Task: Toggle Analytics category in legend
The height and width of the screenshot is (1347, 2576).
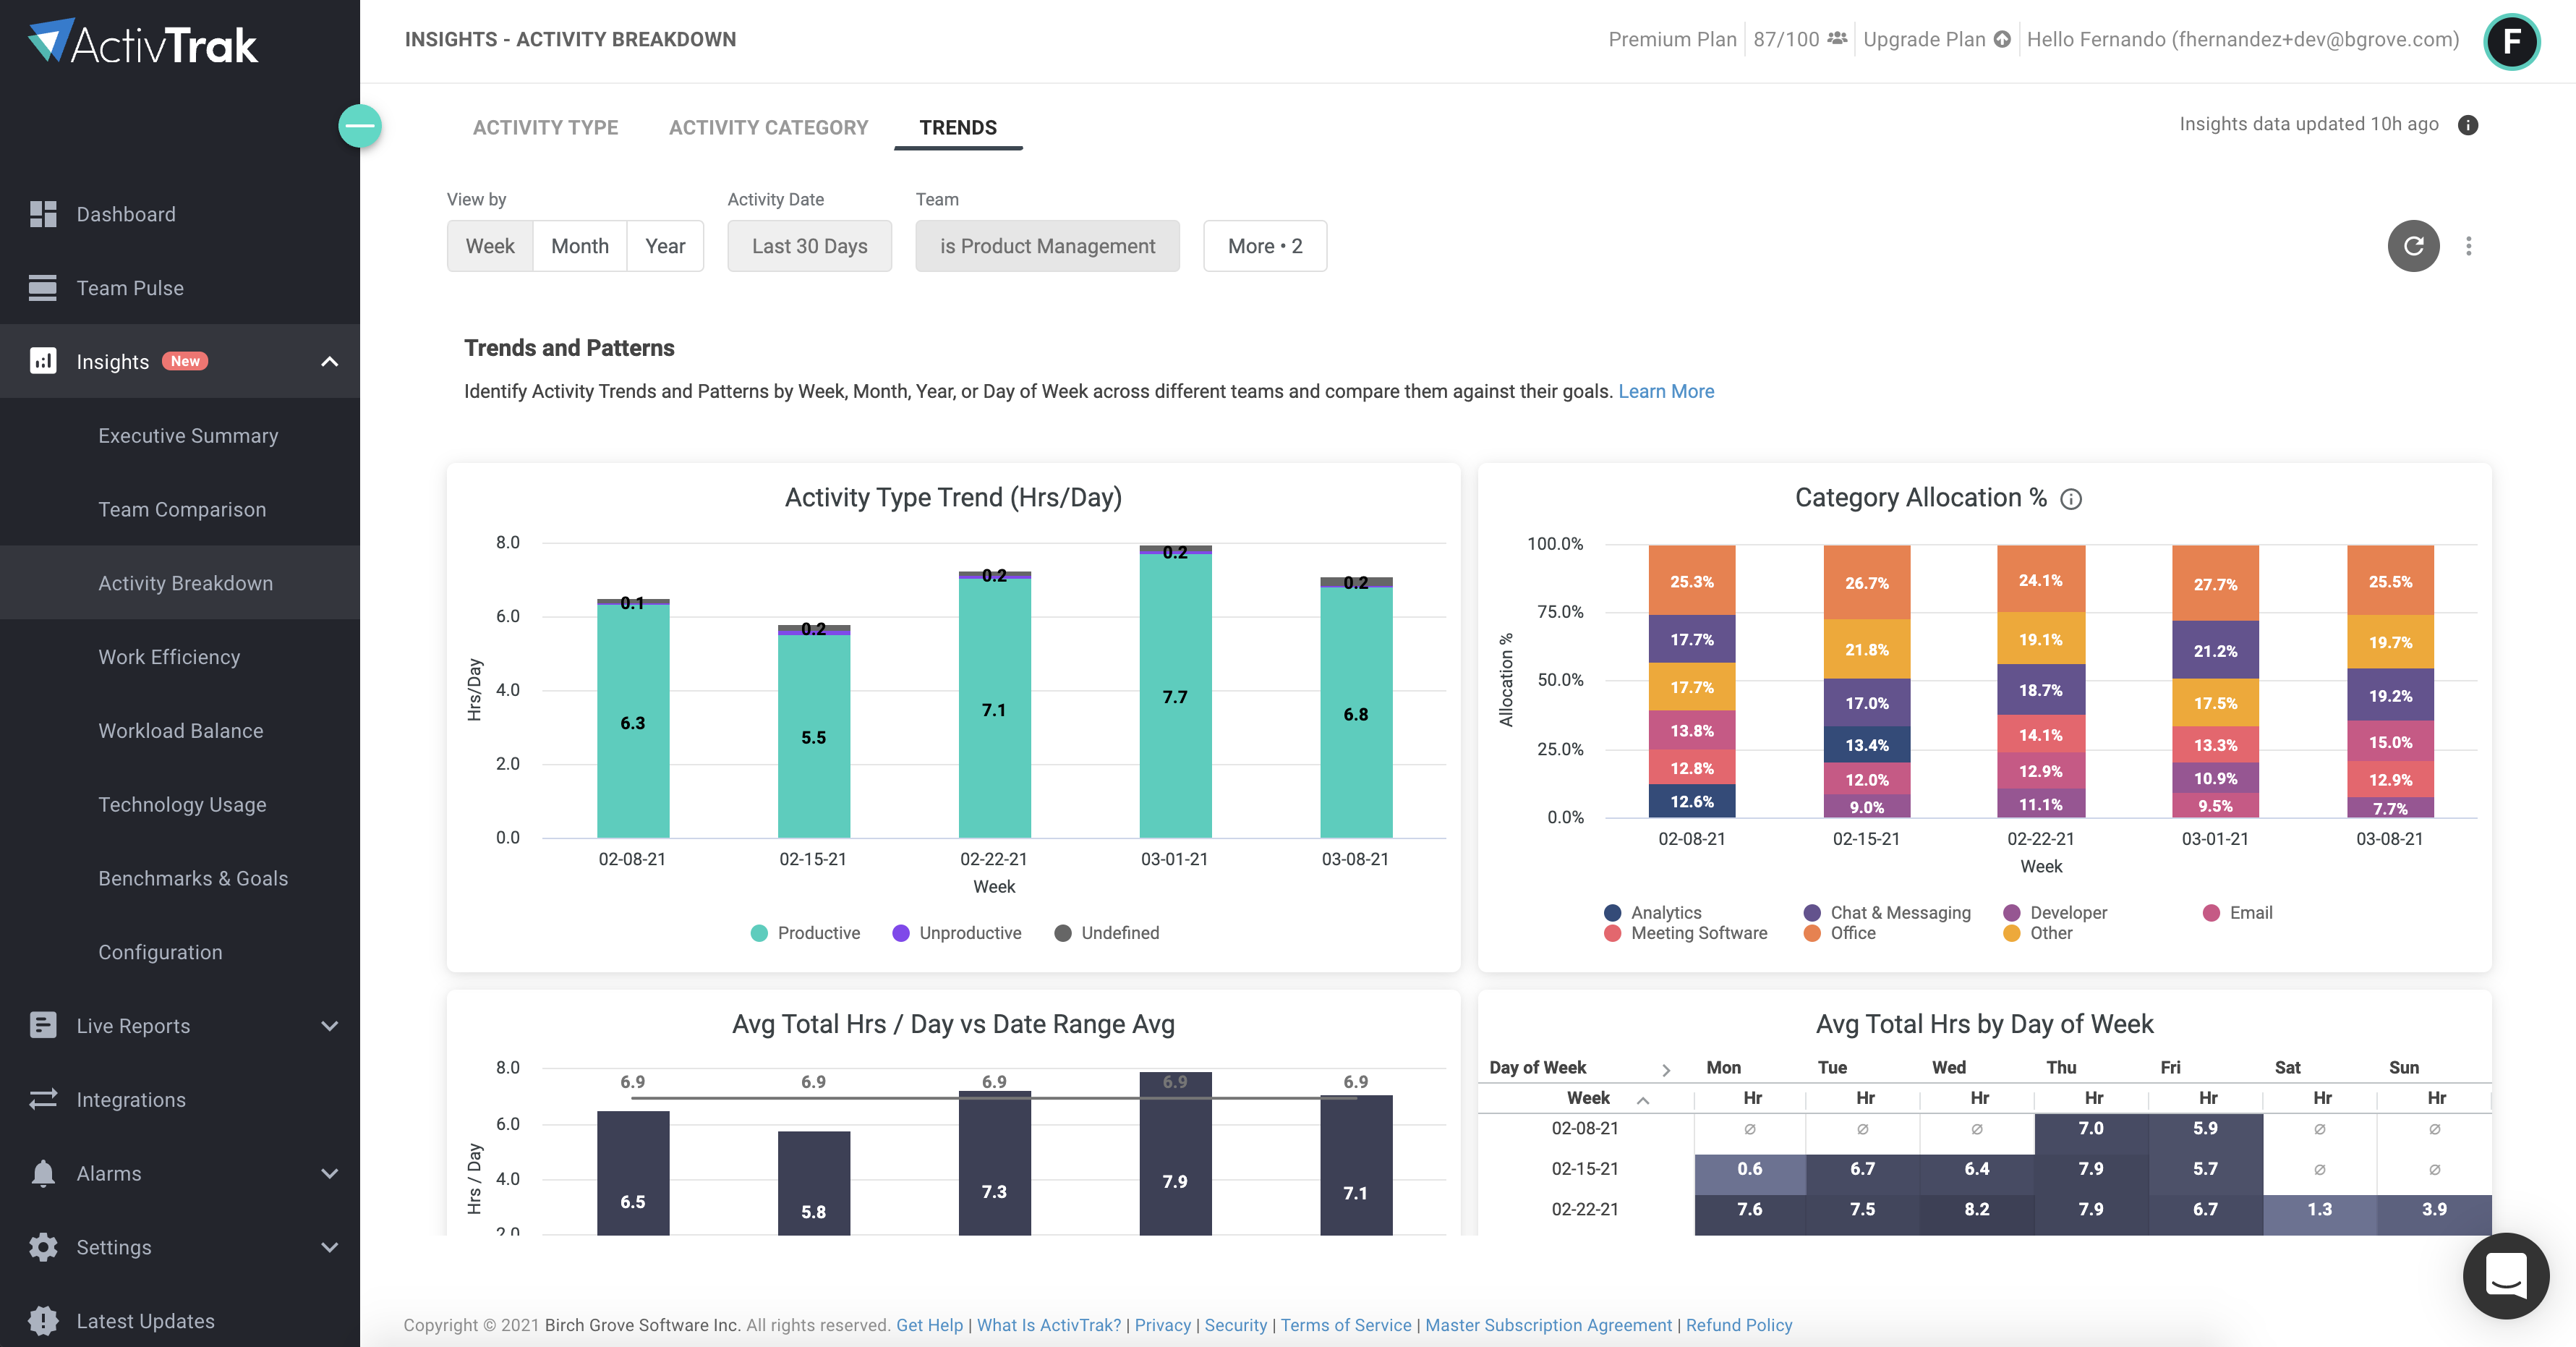Action: click(x=1653, y=913)
